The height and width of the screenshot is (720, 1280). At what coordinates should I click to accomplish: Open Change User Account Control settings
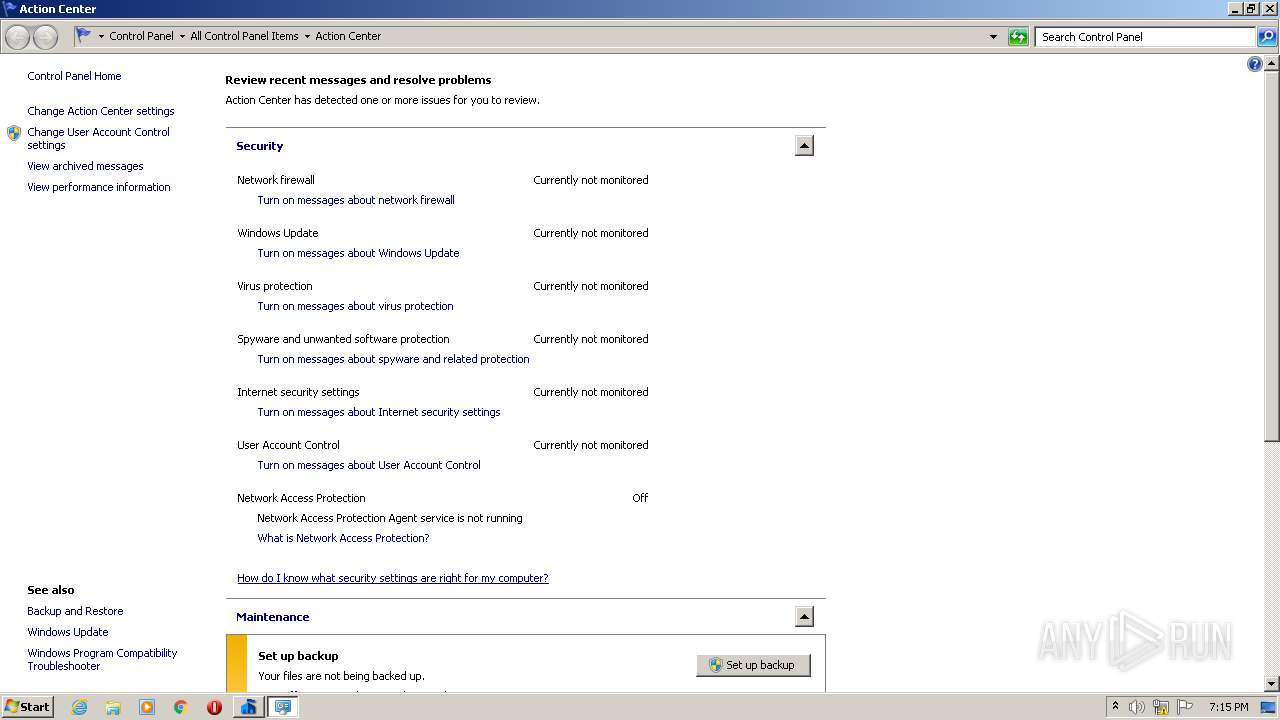pos(98,138)
